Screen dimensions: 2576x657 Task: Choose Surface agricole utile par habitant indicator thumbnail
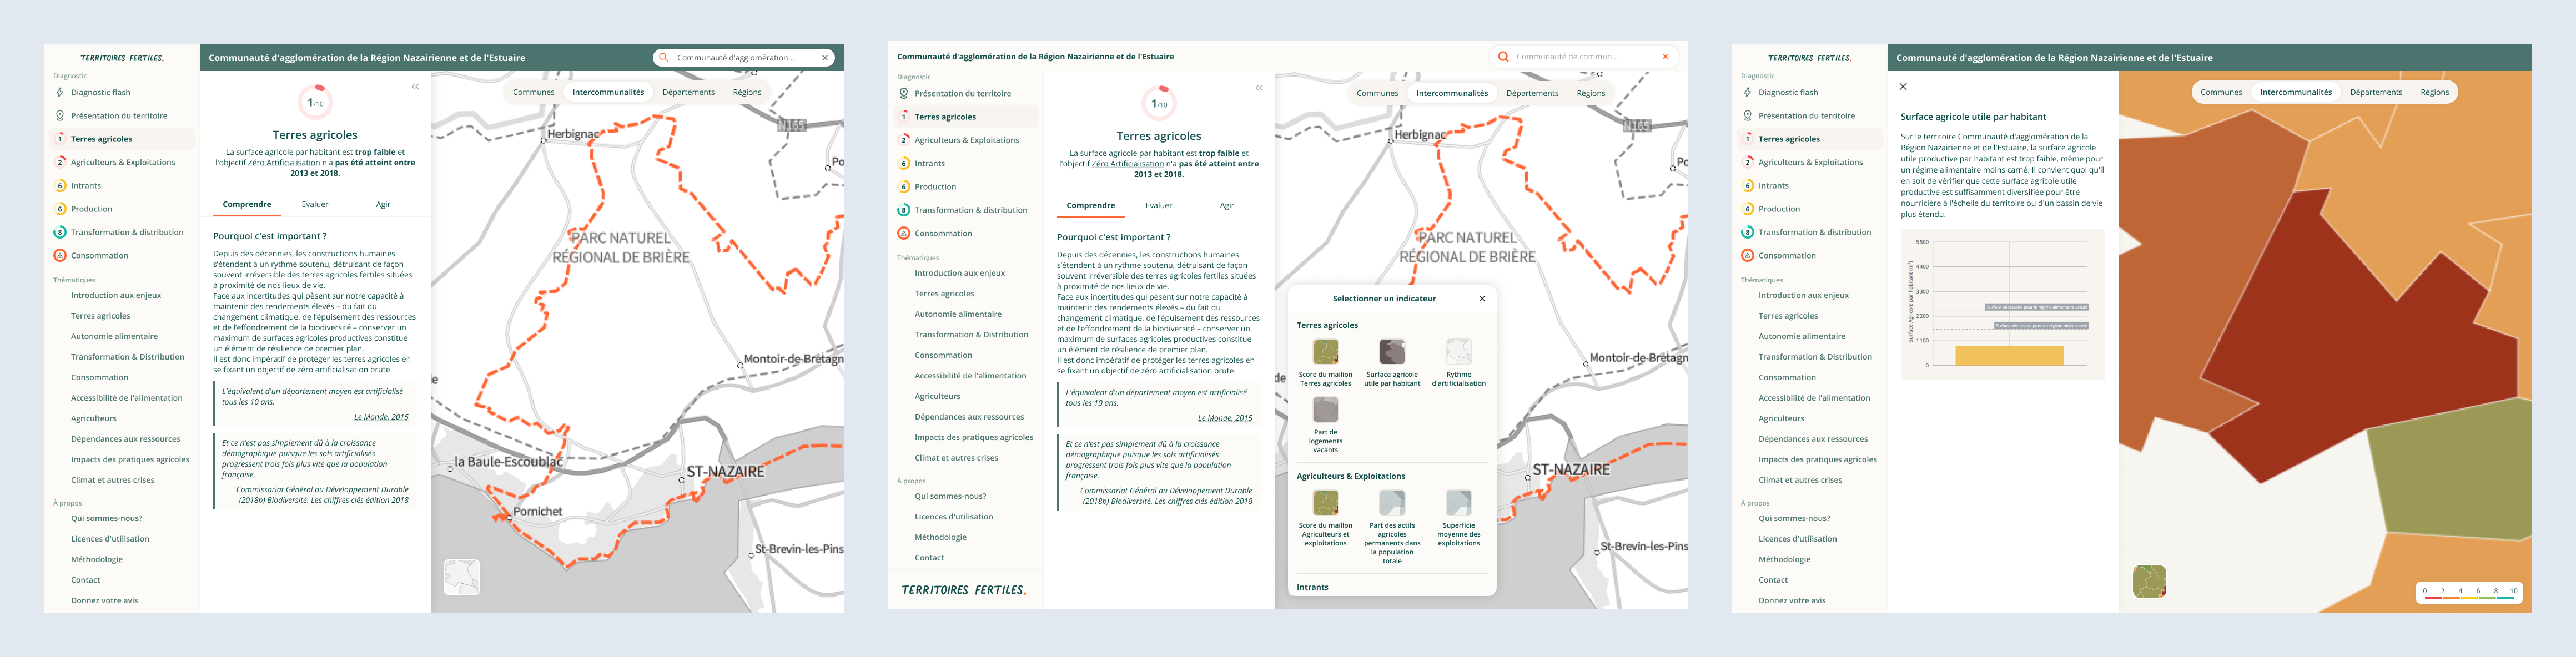[x=1391, y=352]
